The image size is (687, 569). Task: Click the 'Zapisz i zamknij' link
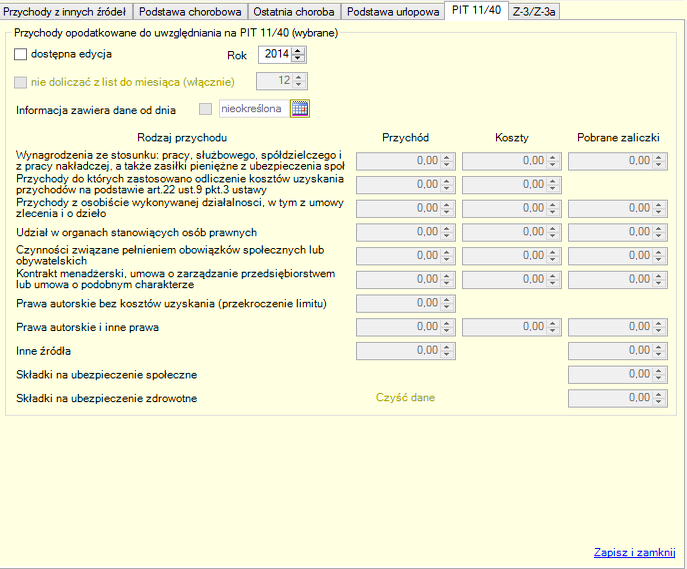pos(636,551)
